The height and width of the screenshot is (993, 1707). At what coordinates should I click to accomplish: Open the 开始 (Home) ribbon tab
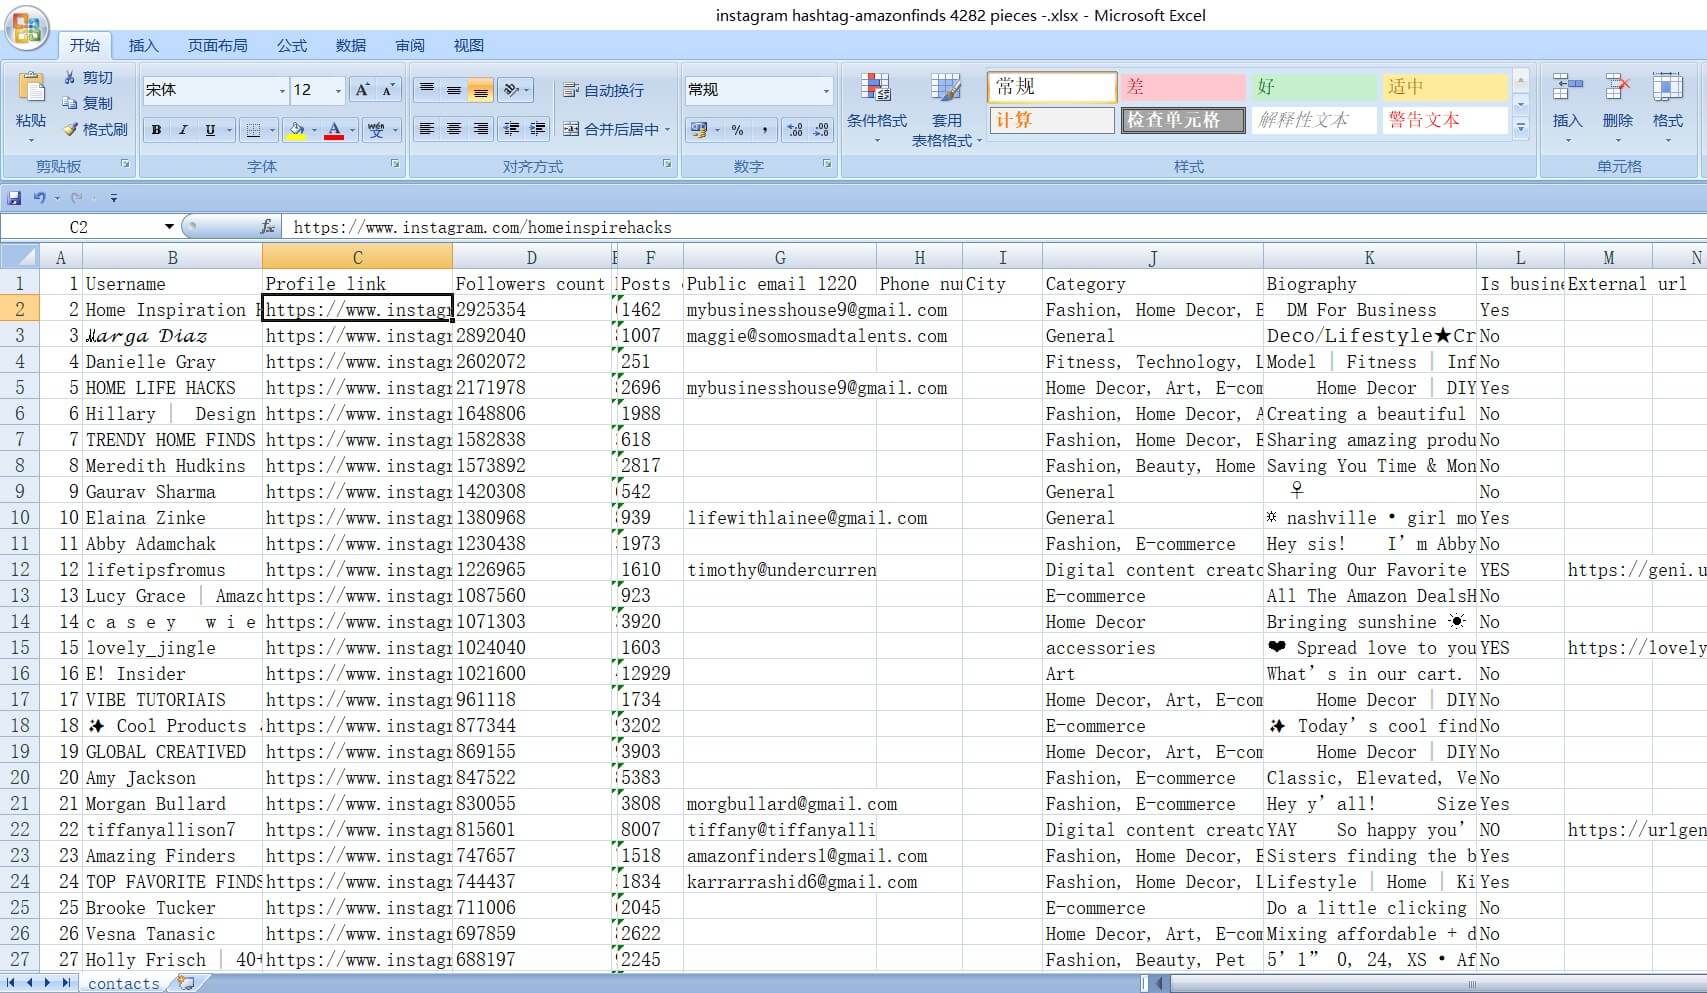(x=84, y=45)
